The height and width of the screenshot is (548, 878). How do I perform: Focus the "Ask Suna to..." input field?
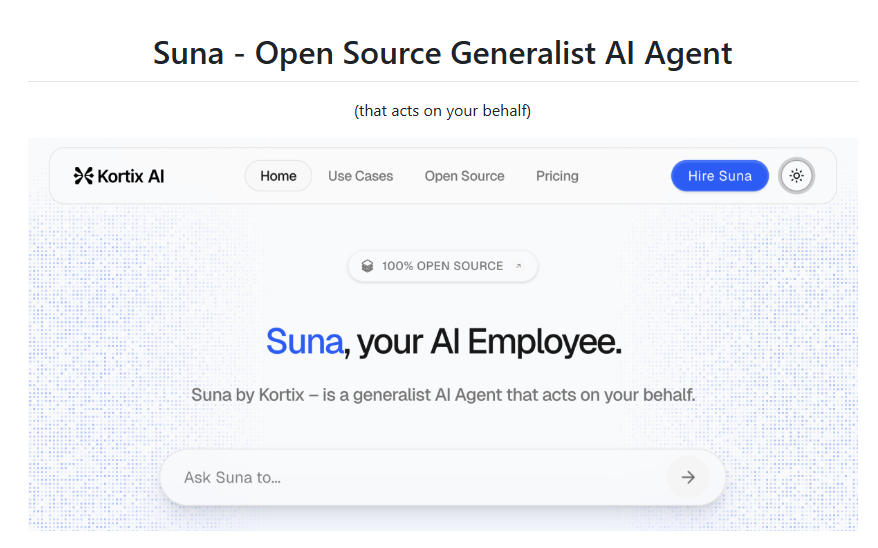click(410, 477)
